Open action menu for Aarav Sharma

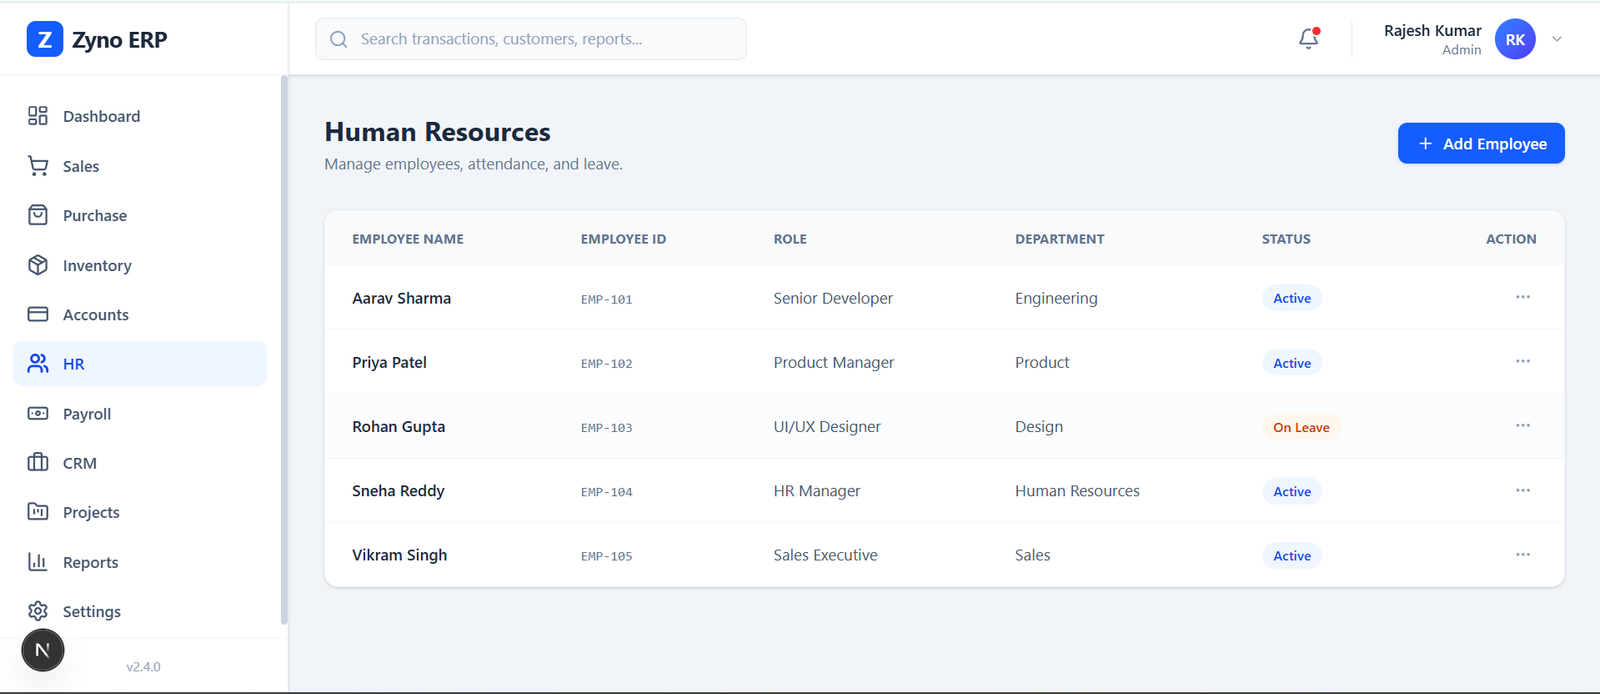click(x=1522, y=297)
